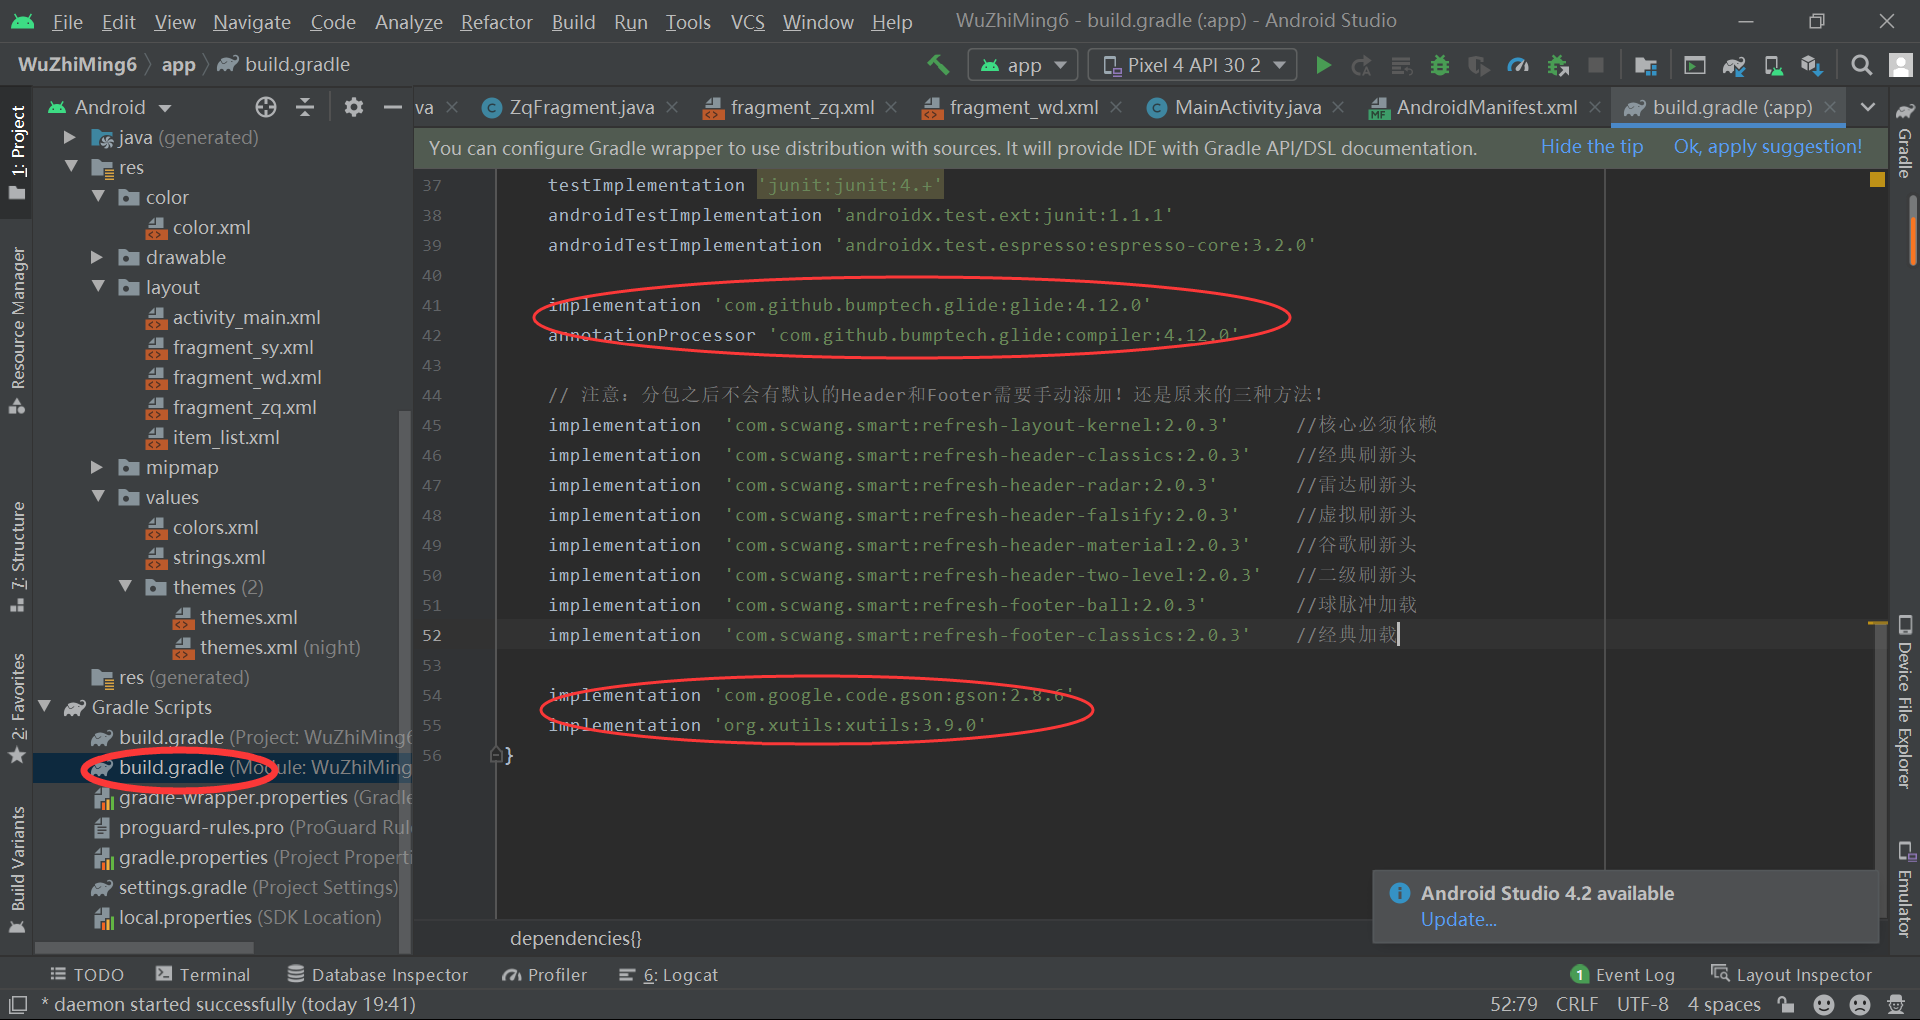Screen dimensions: 1920x1020
Task: Click Run Anything icon in toolbar
Action: [1695, 65]
